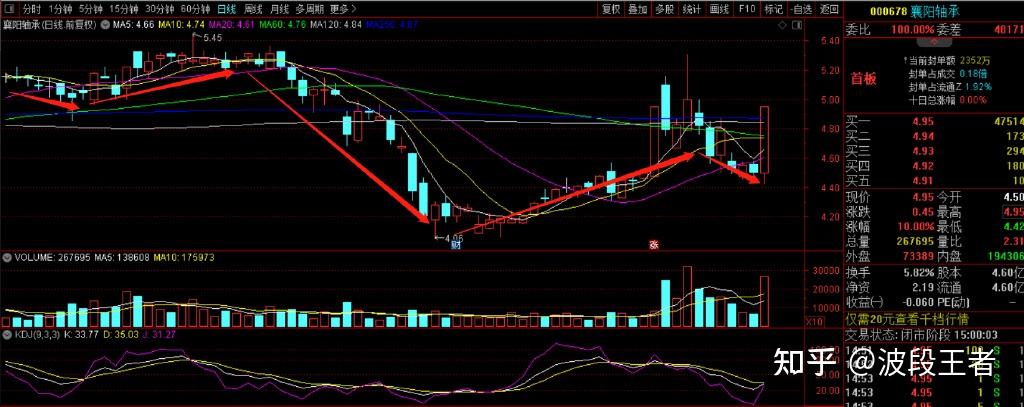Viewport: 1024px width, 407px height.
Task: Toggle 叠加 overlay comparison
Action: pyautogui.click(x=638, y=10)
